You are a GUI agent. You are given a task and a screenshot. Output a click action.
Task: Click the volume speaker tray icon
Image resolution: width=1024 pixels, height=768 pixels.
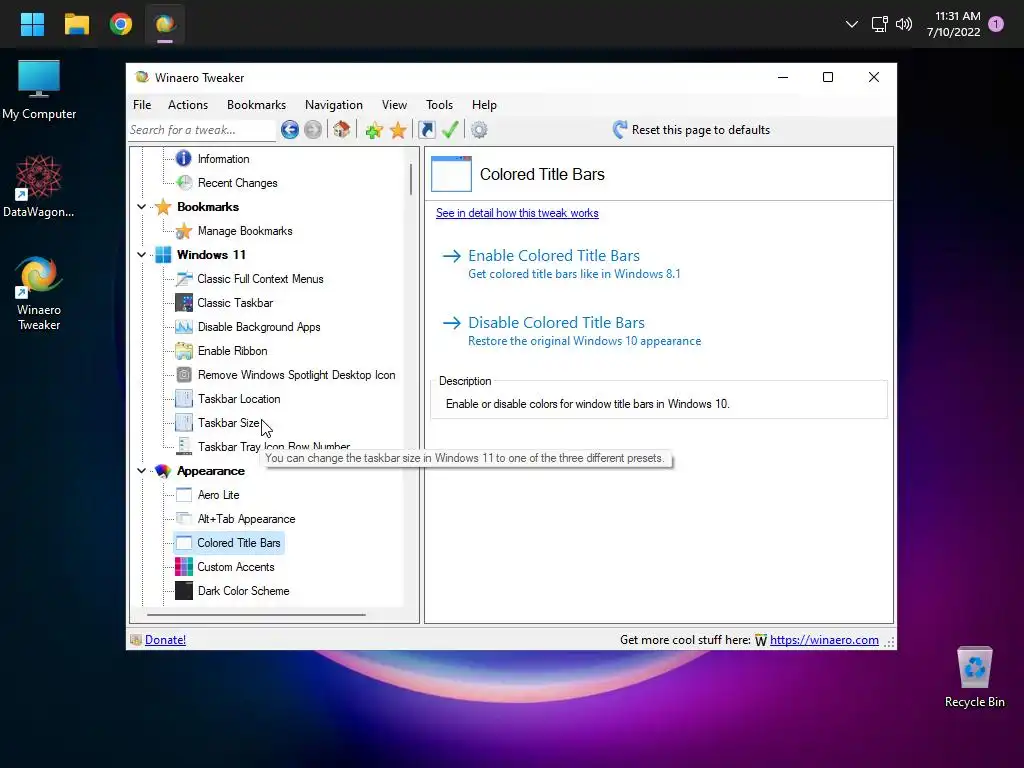904,24
